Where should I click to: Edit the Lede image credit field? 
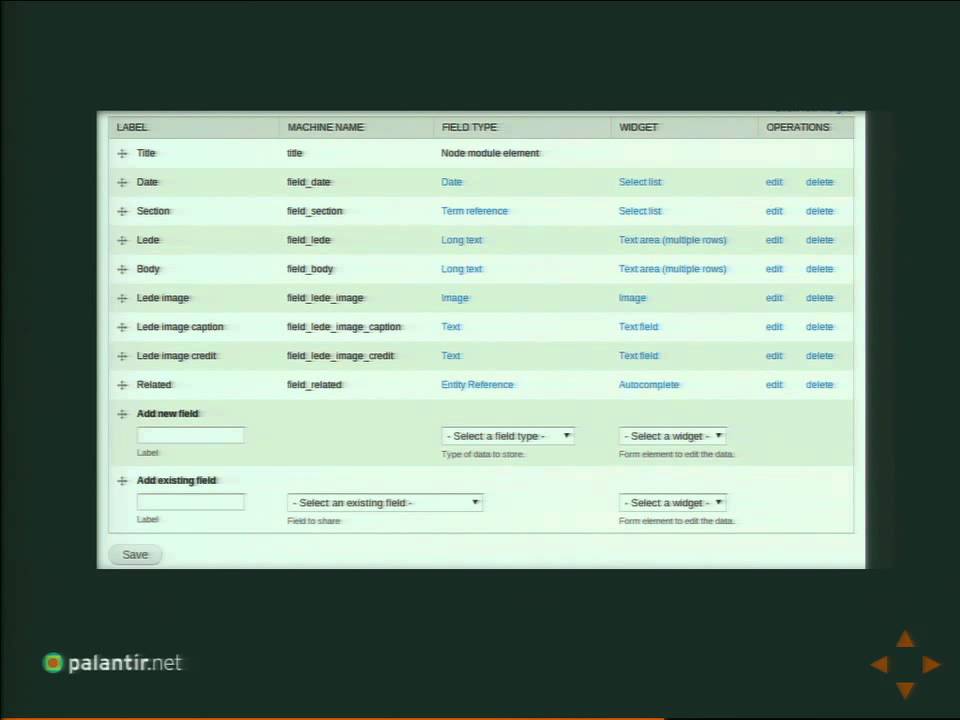[774, 356]
